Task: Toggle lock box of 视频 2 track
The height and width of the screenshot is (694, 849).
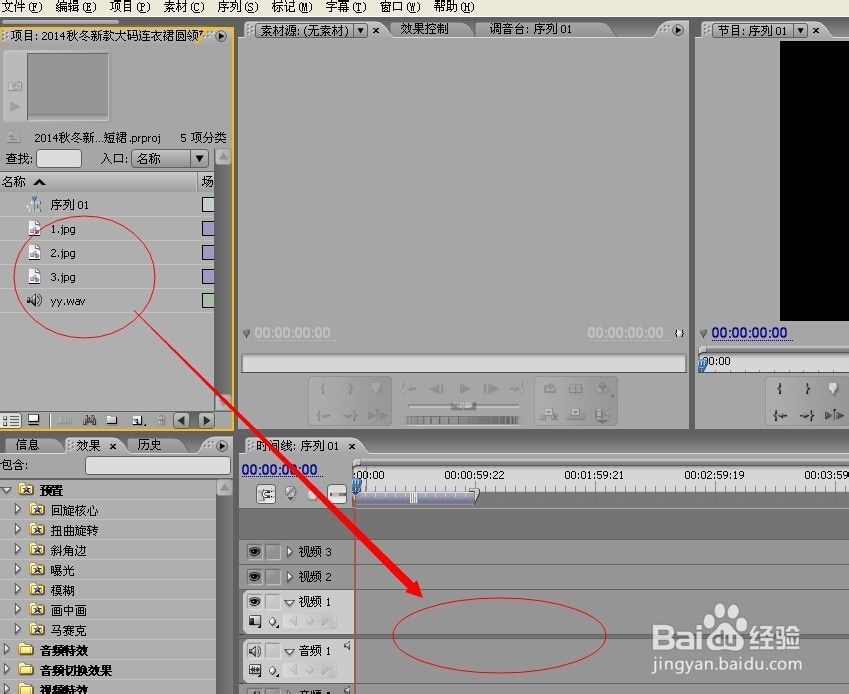Action: [273, 577]
